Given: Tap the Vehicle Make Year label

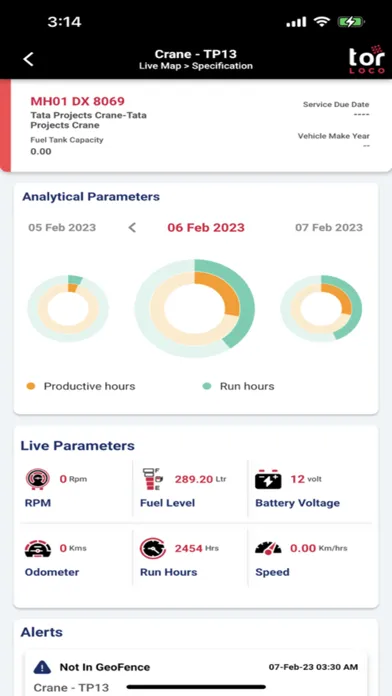Looking at the screenshot, I should click(x=333, y=136).
